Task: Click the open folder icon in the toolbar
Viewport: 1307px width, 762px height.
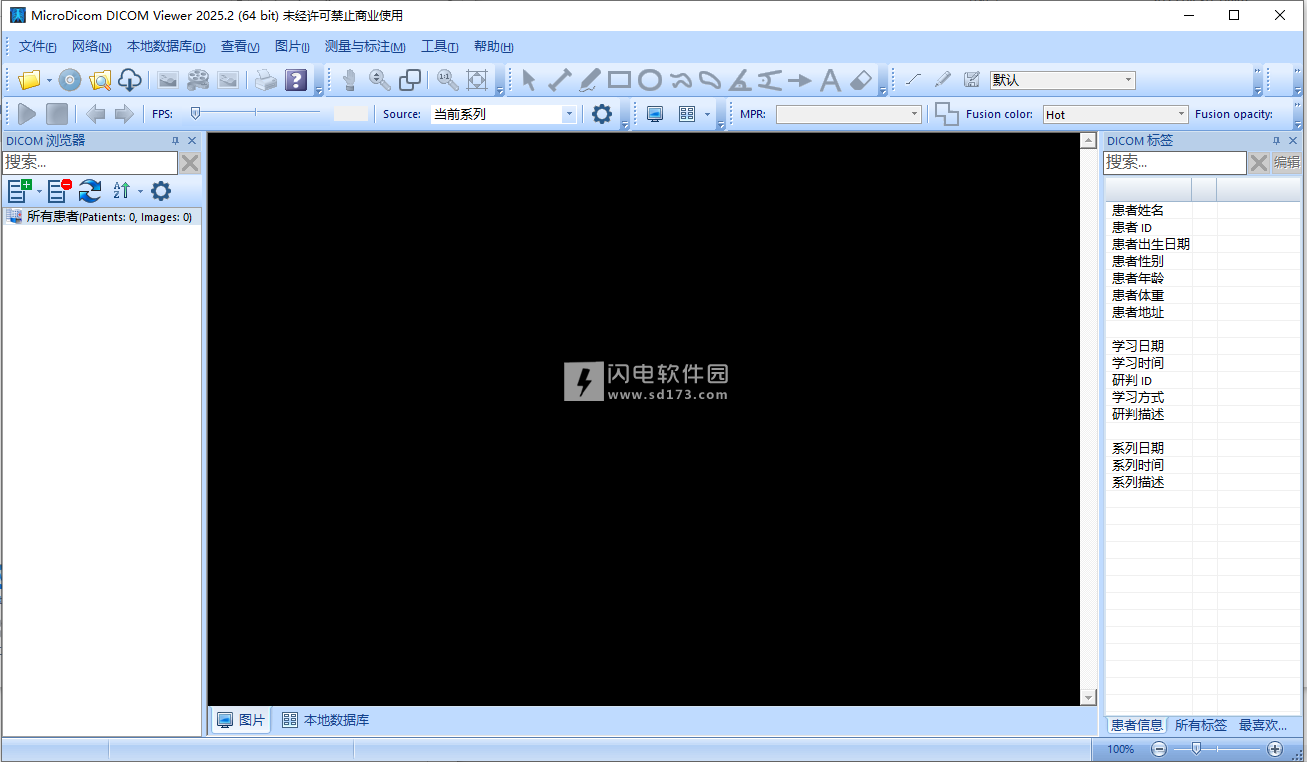Action: pos(30,80)
